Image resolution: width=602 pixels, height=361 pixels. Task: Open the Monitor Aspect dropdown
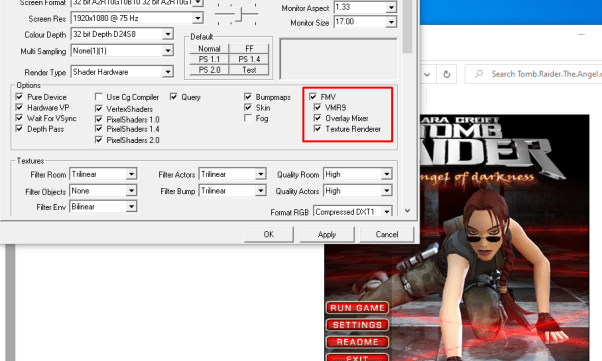[391, 7]
